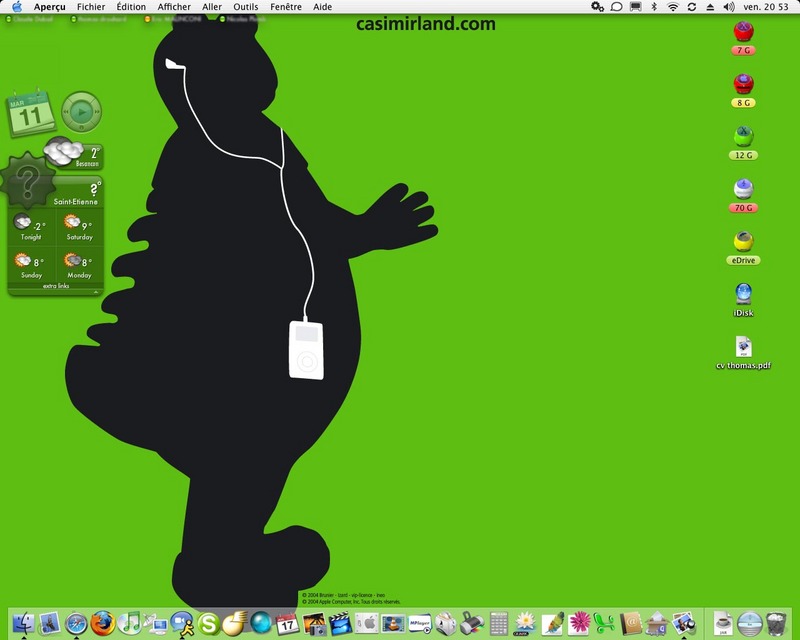Image resolution: width=800 pixels, height=640 pixels.
Task: Skip to next track on music widget
Action: coord(97,112)
